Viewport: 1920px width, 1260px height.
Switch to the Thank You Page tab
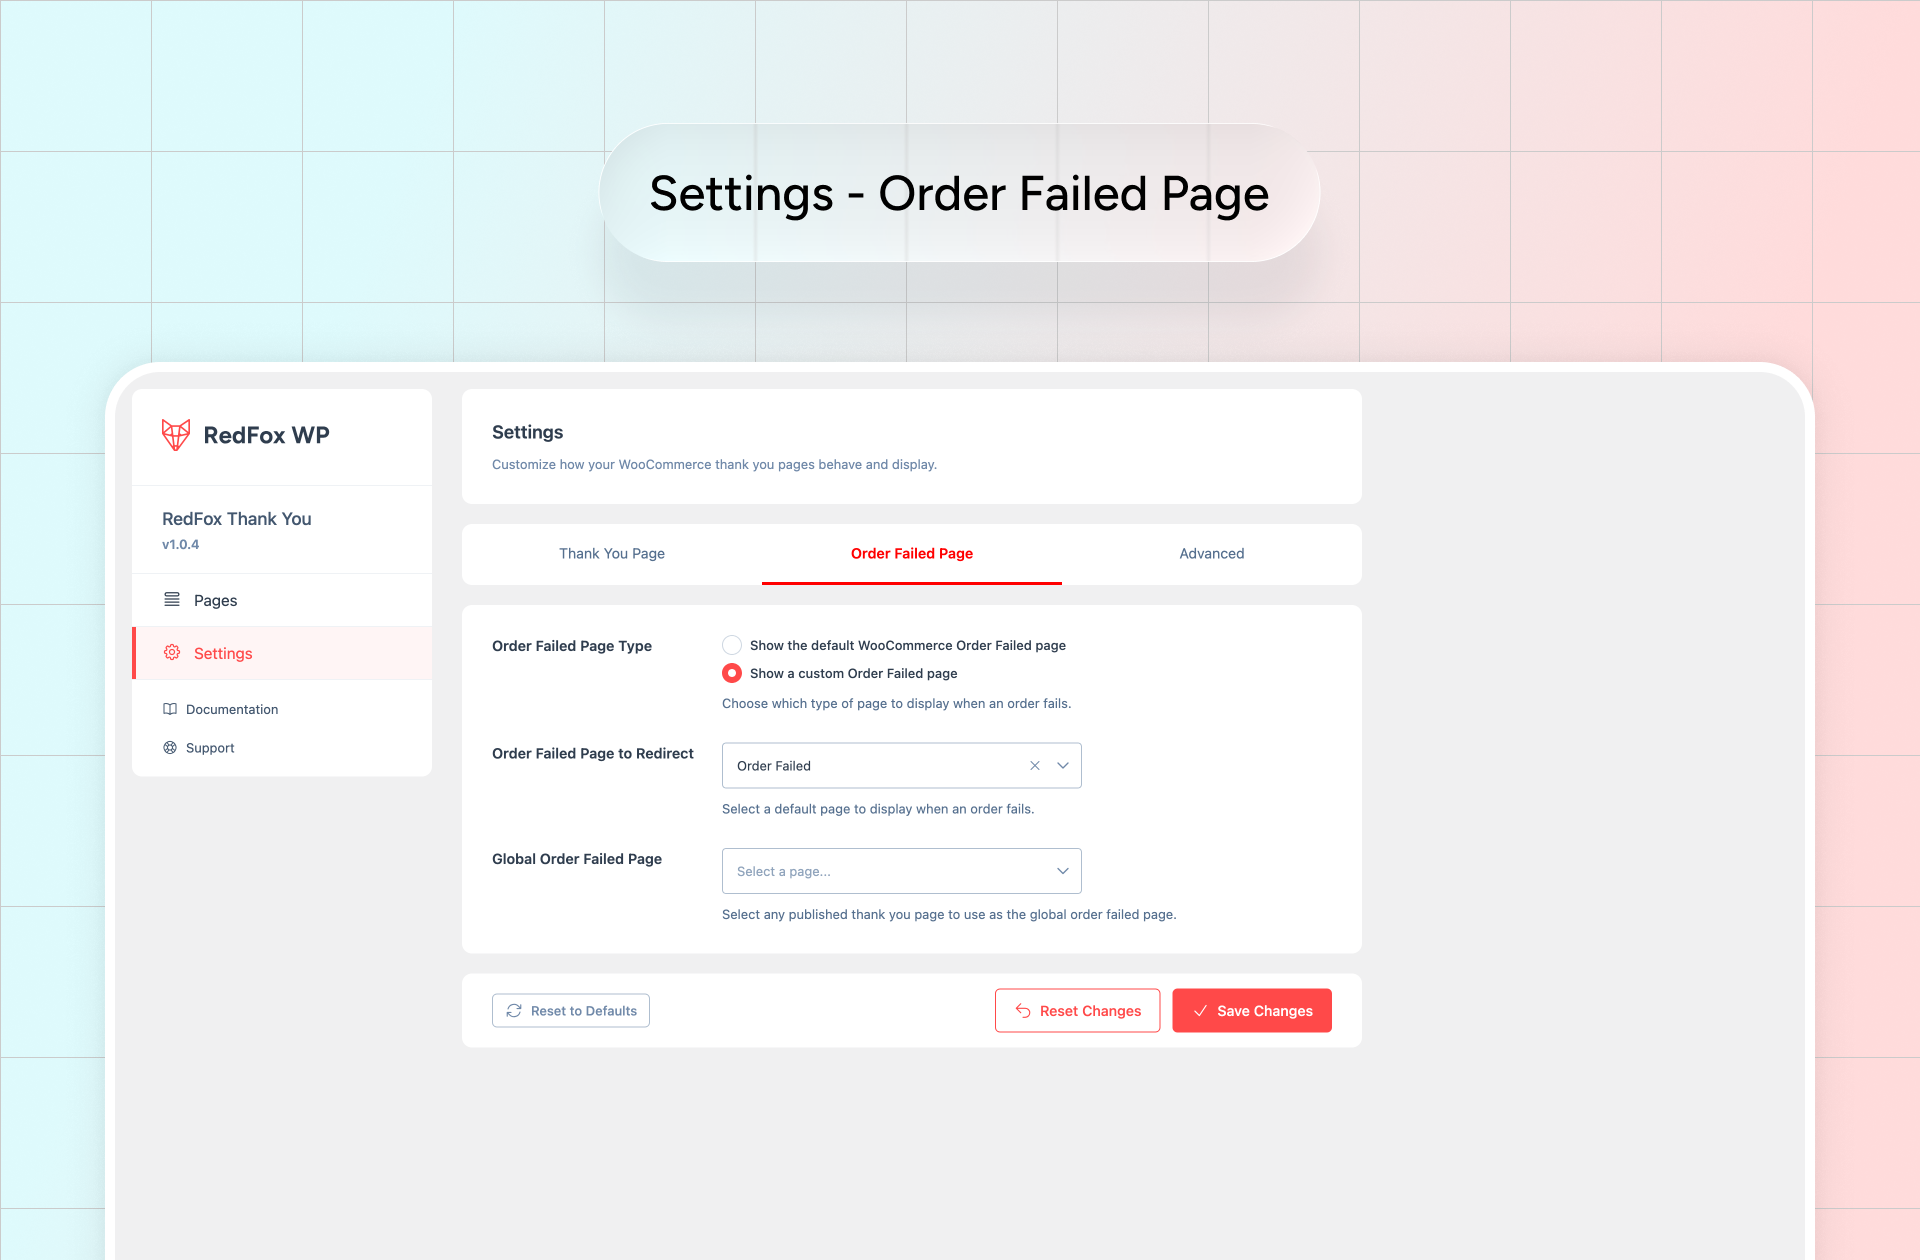click(611, 553)
